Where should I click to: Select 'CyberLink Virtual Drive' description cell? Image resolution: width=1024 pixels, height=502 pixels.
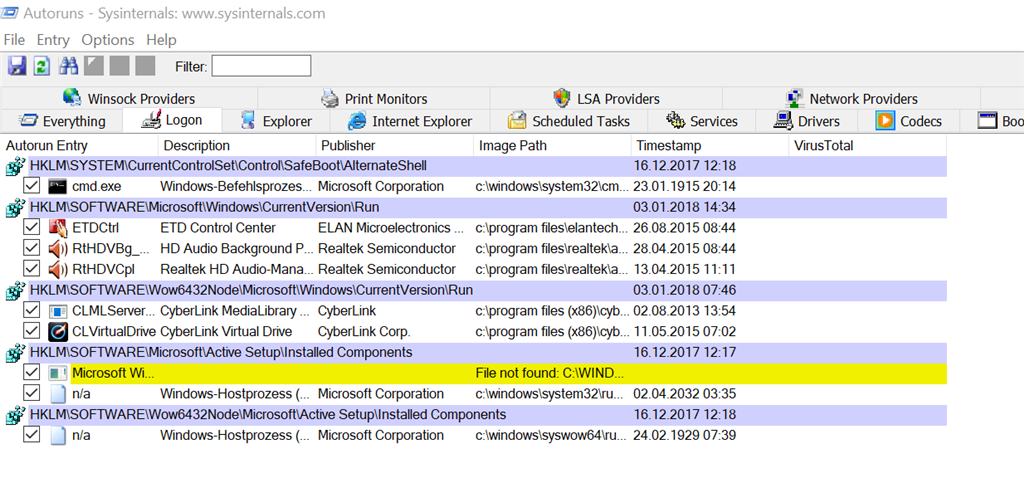[x=226, y=332]
